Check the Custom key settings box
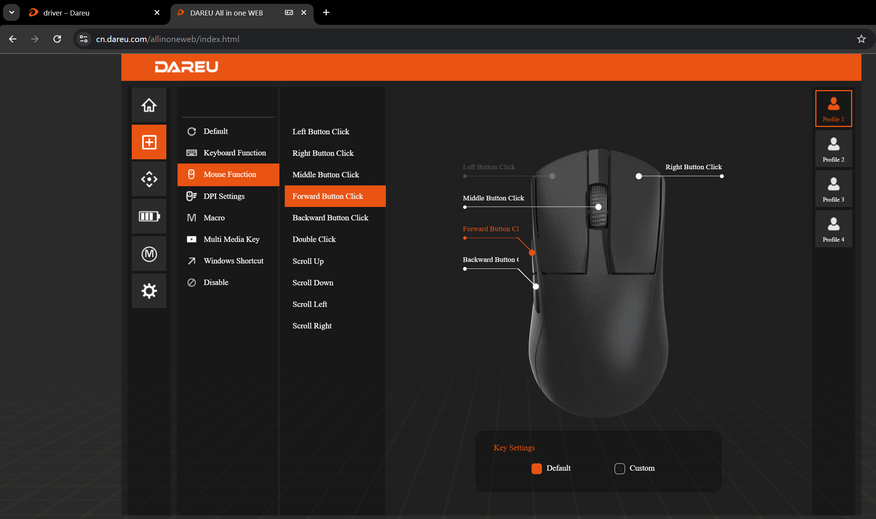This screenshot has height=519, width=876. pyautogui.click(x=619, y=468)
